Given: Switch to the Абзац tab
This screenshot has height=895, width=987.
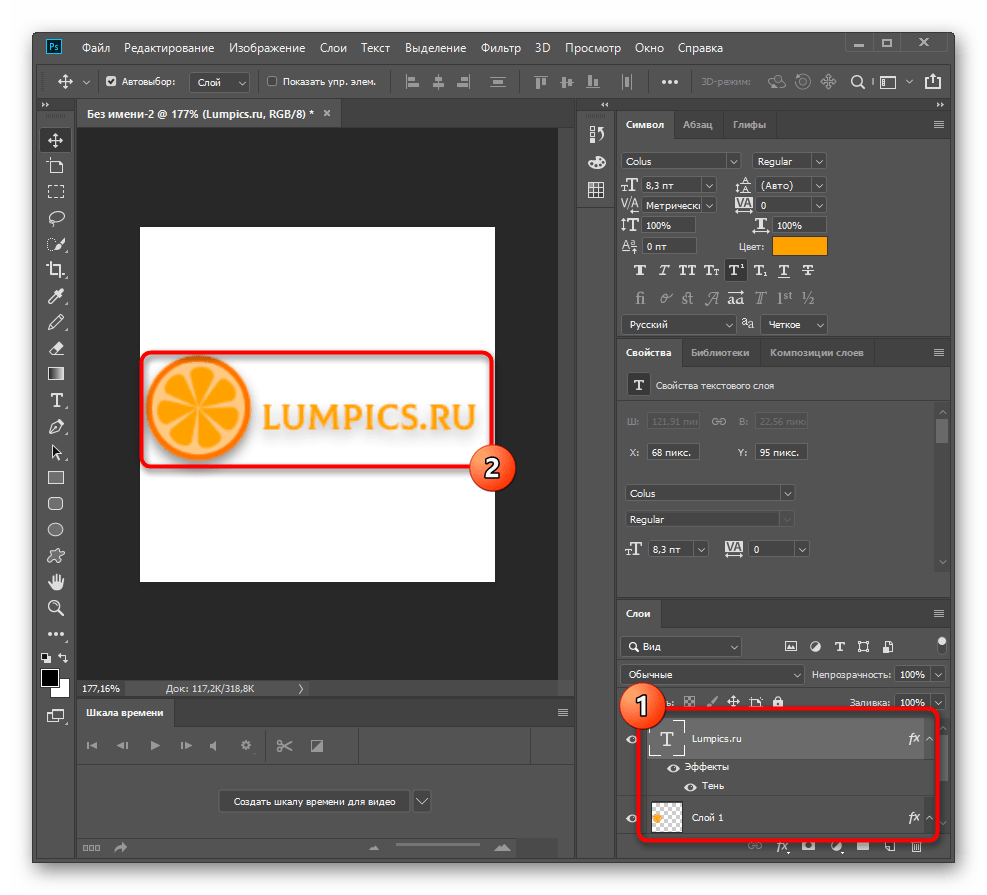Looking at the screenshot, I should [x=697, y=125].
